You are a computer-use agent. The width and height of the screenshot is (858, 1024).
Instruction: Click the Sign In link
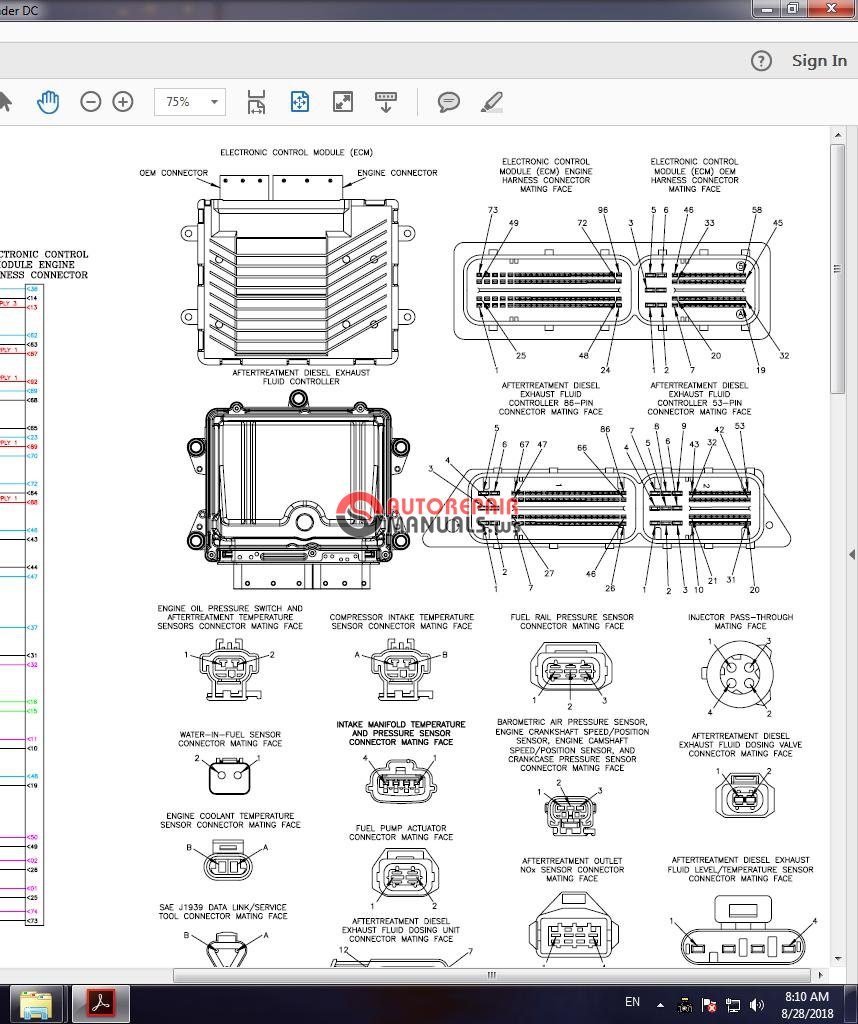pyautogui.click(x=818, y=60)
